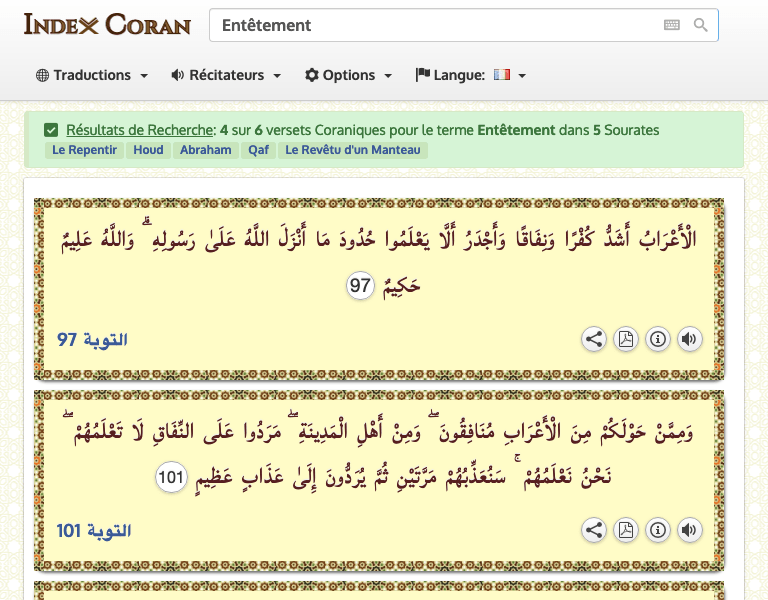Show info for verse 97
768x600 pixels.
(x=658, y=339)
